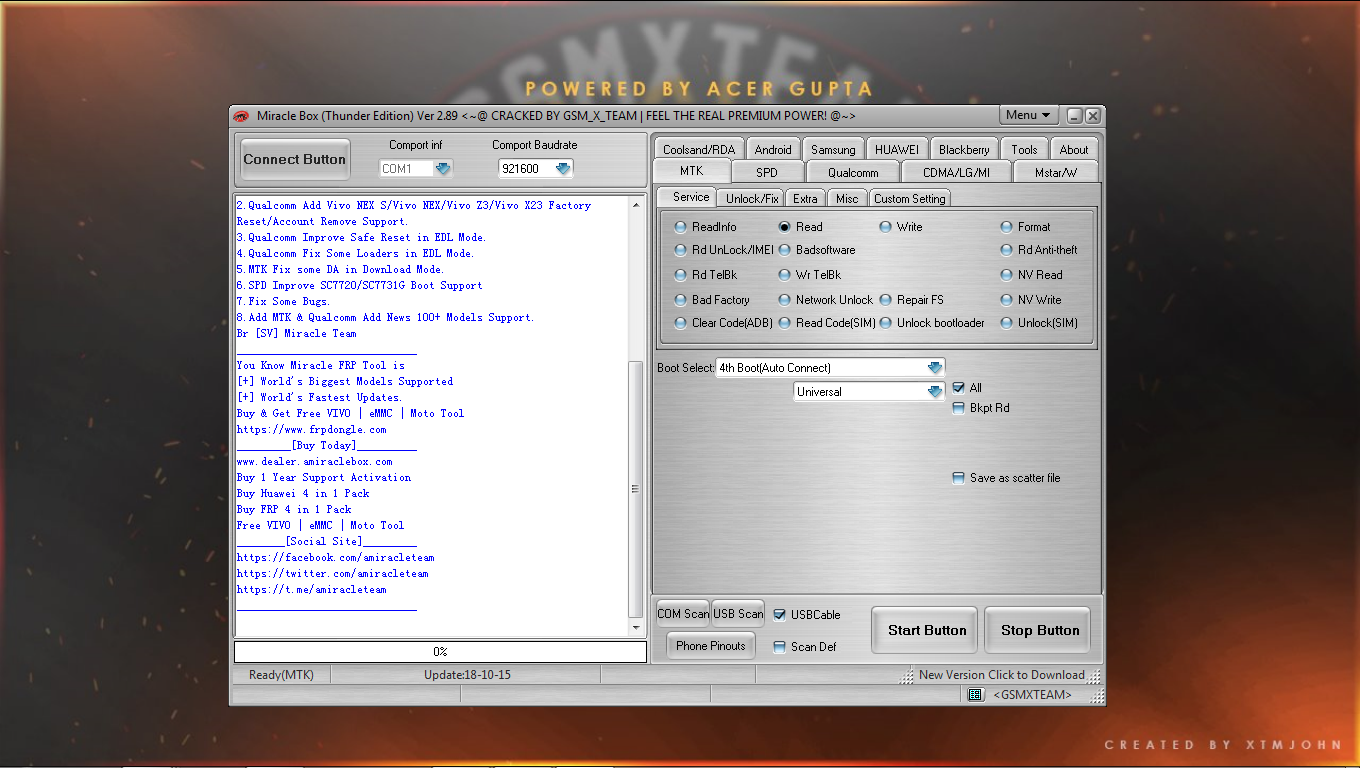
Task: Switch to the Tools tab
Action: pyautogui.click(x=1024, y=149)
